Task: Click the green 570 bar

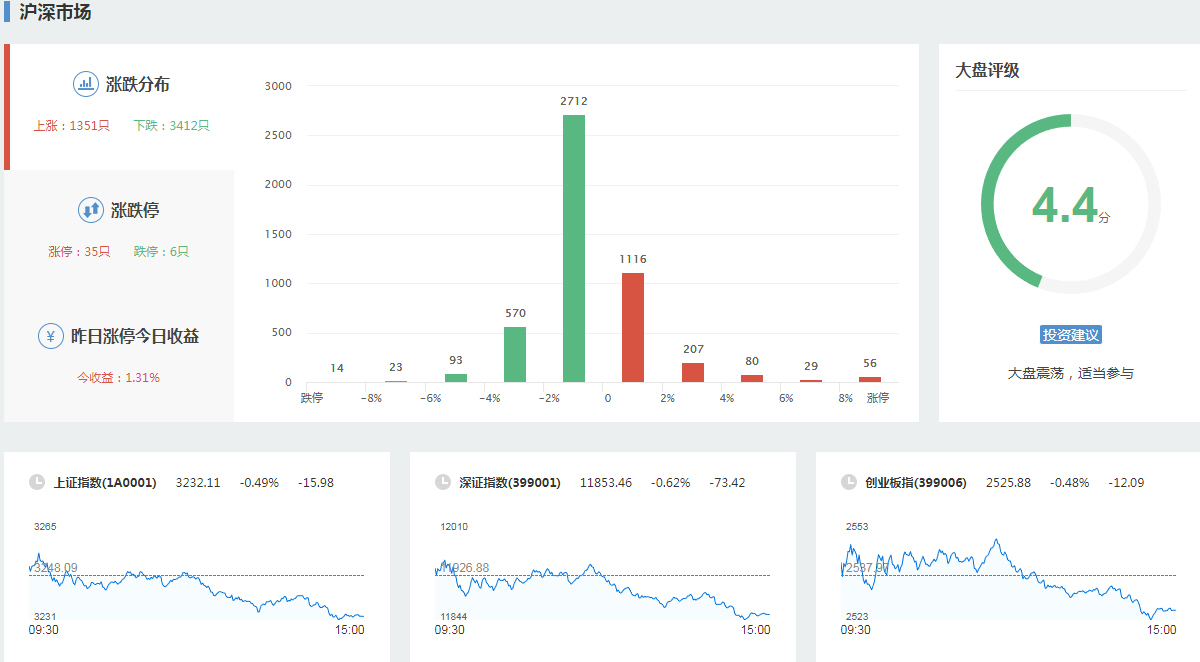Action: 515,354
